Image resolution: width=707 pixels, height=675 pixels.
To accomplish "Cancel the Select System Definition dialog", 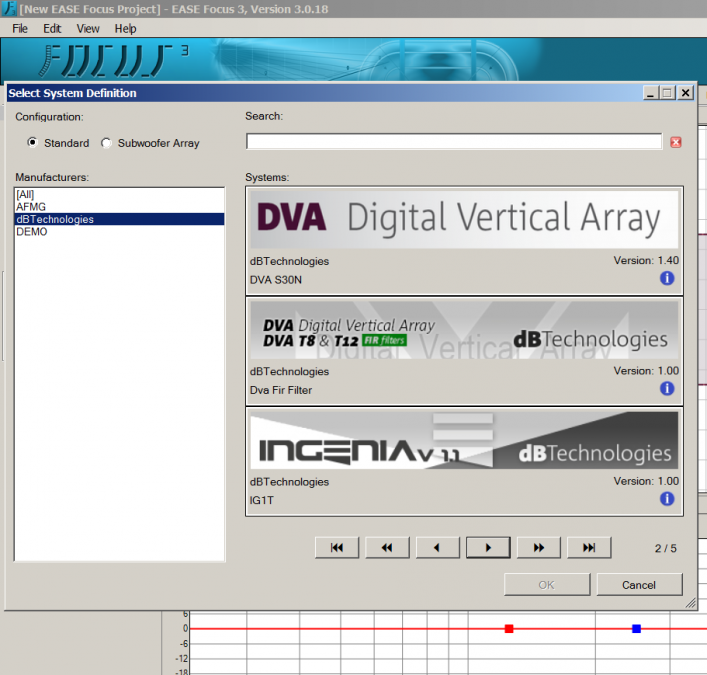I will pos(639,585).
